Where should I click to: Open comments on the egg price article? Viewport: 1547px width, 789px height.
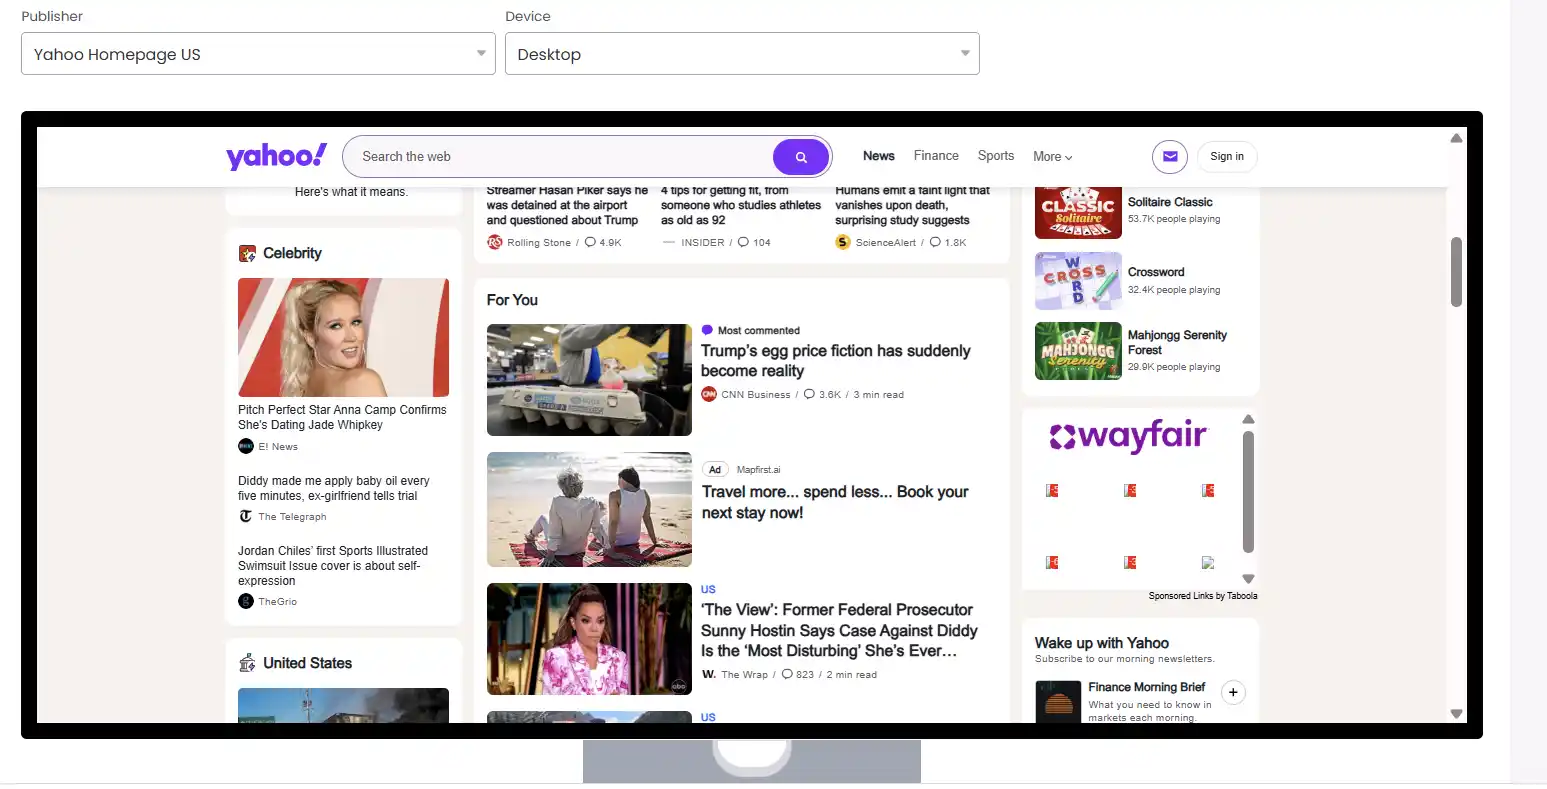coord(822,394)
